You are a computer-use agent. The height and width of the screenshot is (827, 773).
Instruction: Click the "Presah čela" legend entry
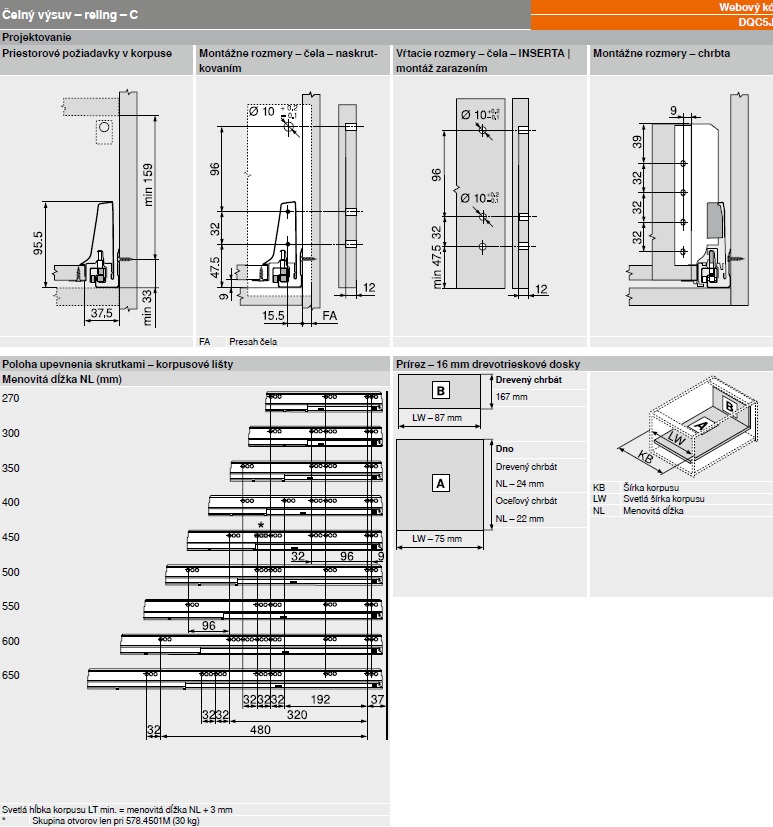pyautogui.click(x=252, y=342)
